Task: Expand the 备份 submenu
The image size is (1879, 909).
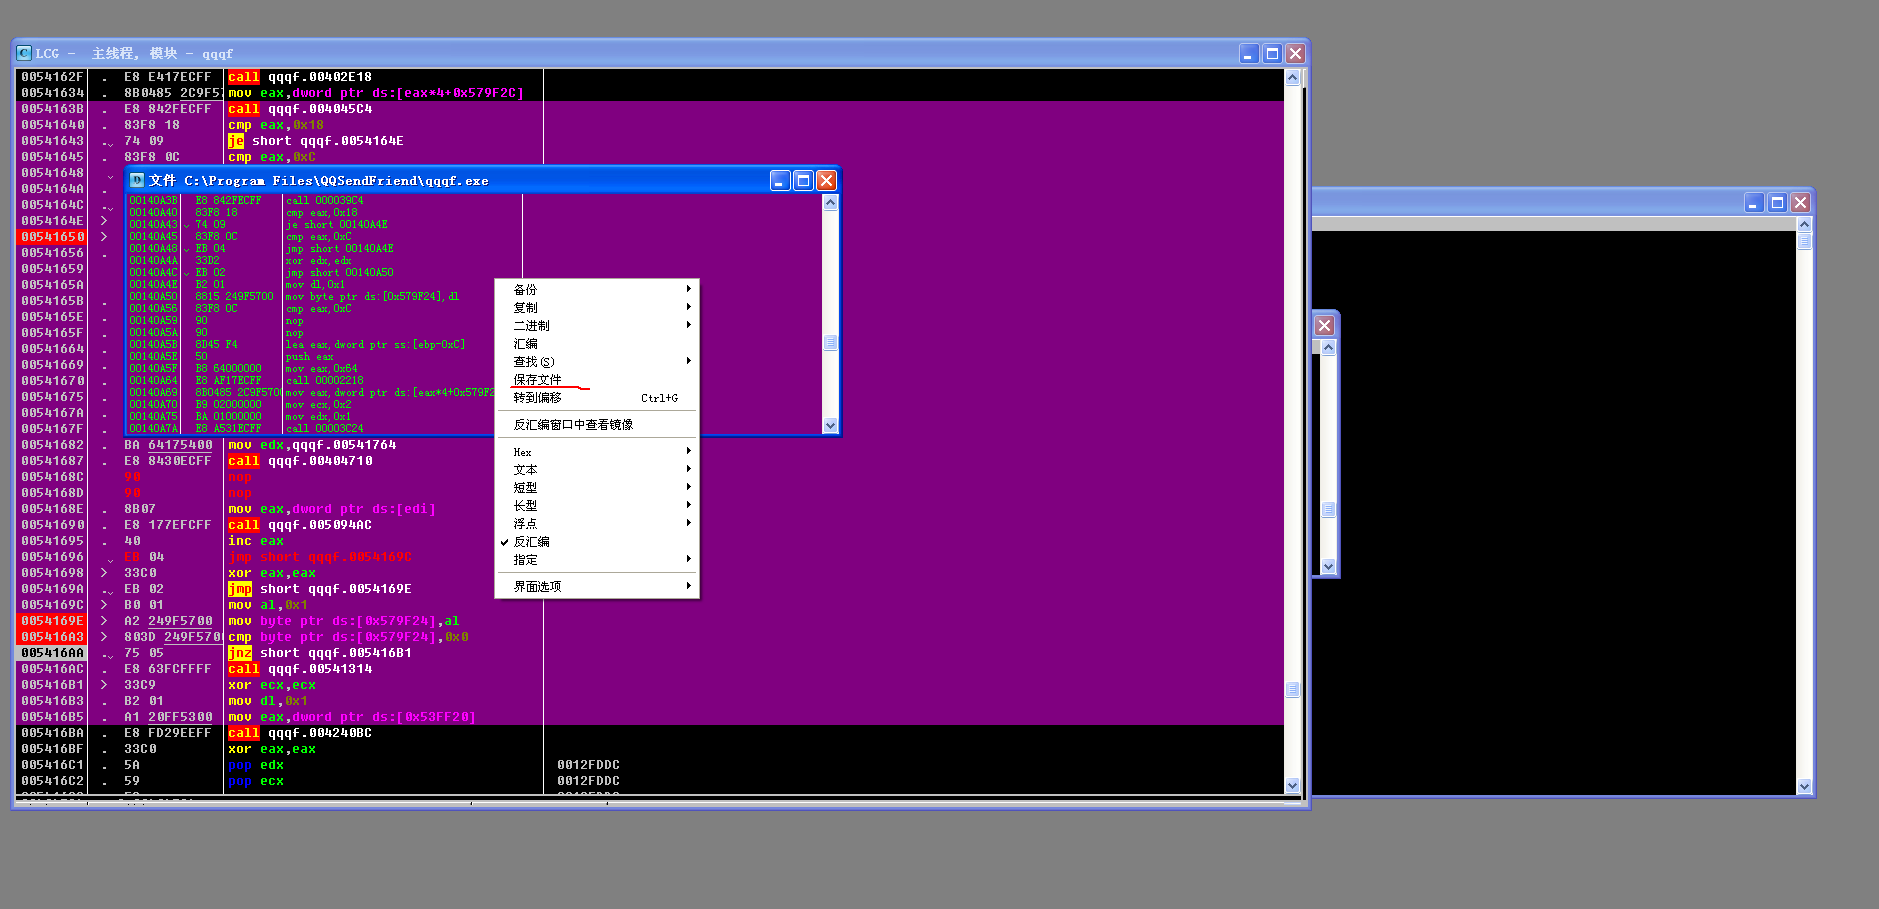Action: click(x=597, y=290)
